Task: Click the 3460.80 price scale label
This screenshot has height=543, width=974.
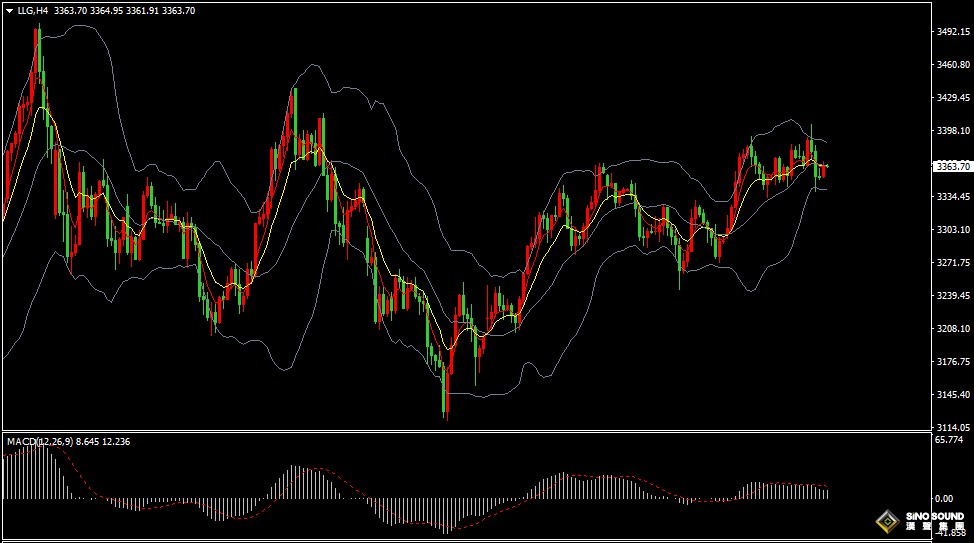Action: coord(952,65)
